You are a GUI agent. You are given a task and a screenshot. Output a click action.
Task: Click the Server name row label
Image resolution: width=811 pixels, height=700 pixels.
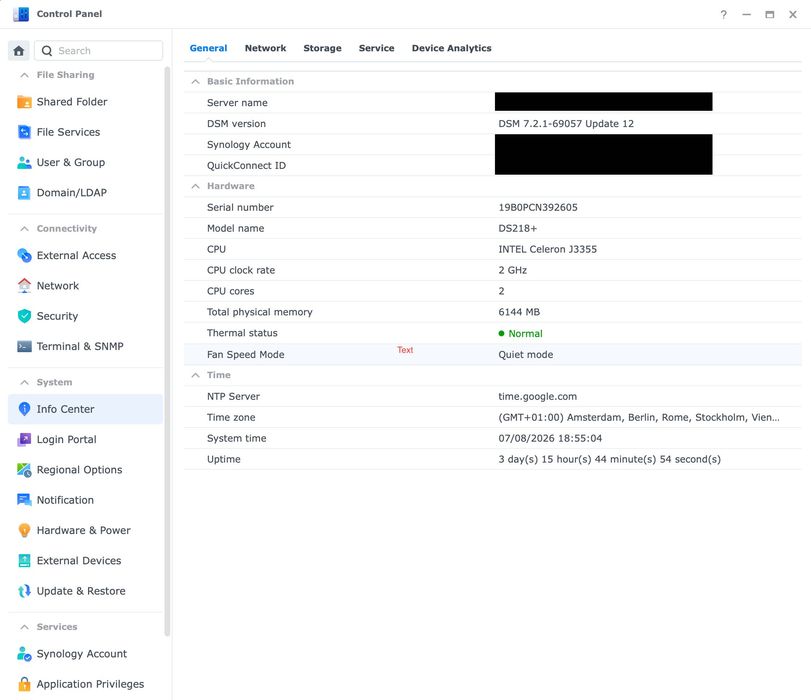coord(237,102)
